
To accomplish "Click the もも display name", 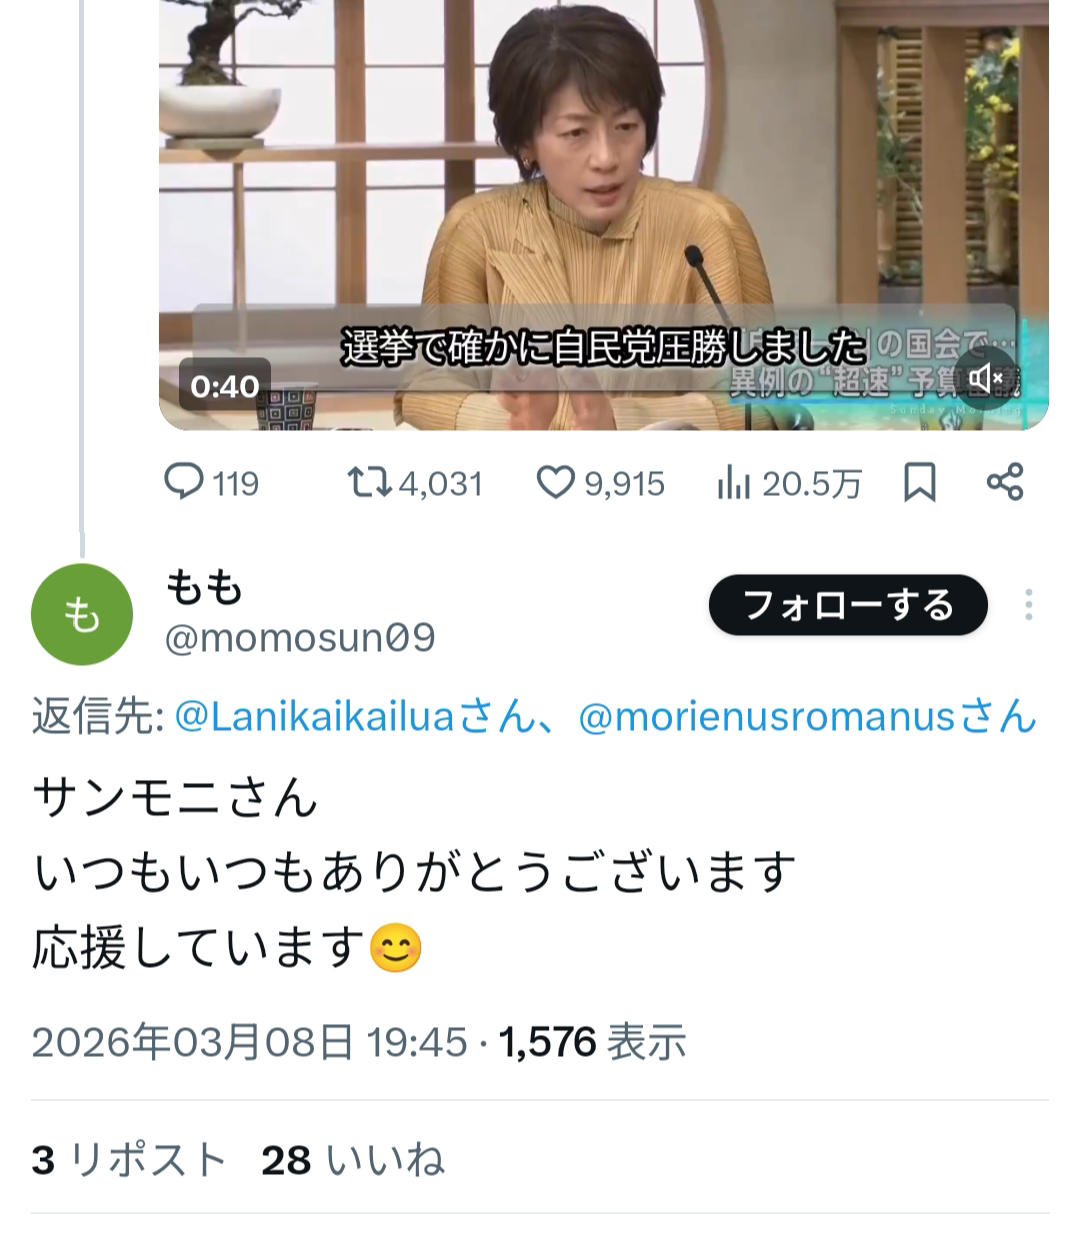I will 204,587.
